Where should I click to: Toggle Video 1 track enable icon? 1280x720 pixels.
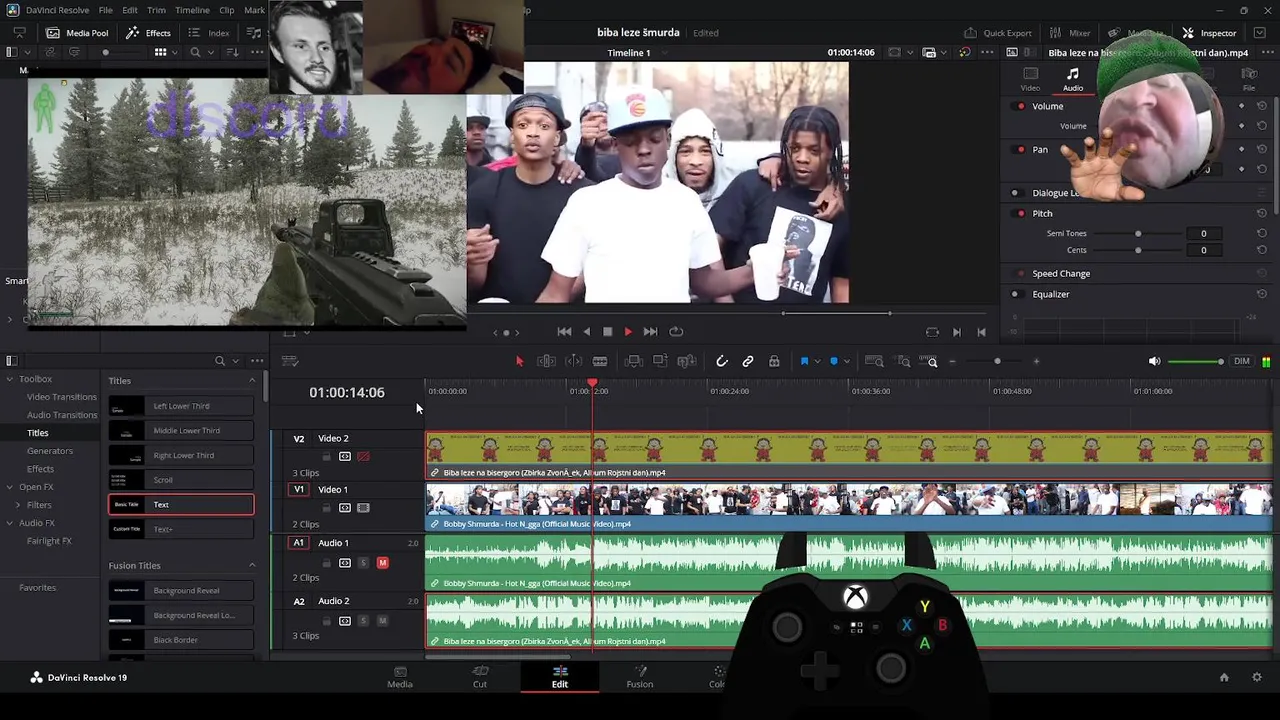[x=363, y=508]
